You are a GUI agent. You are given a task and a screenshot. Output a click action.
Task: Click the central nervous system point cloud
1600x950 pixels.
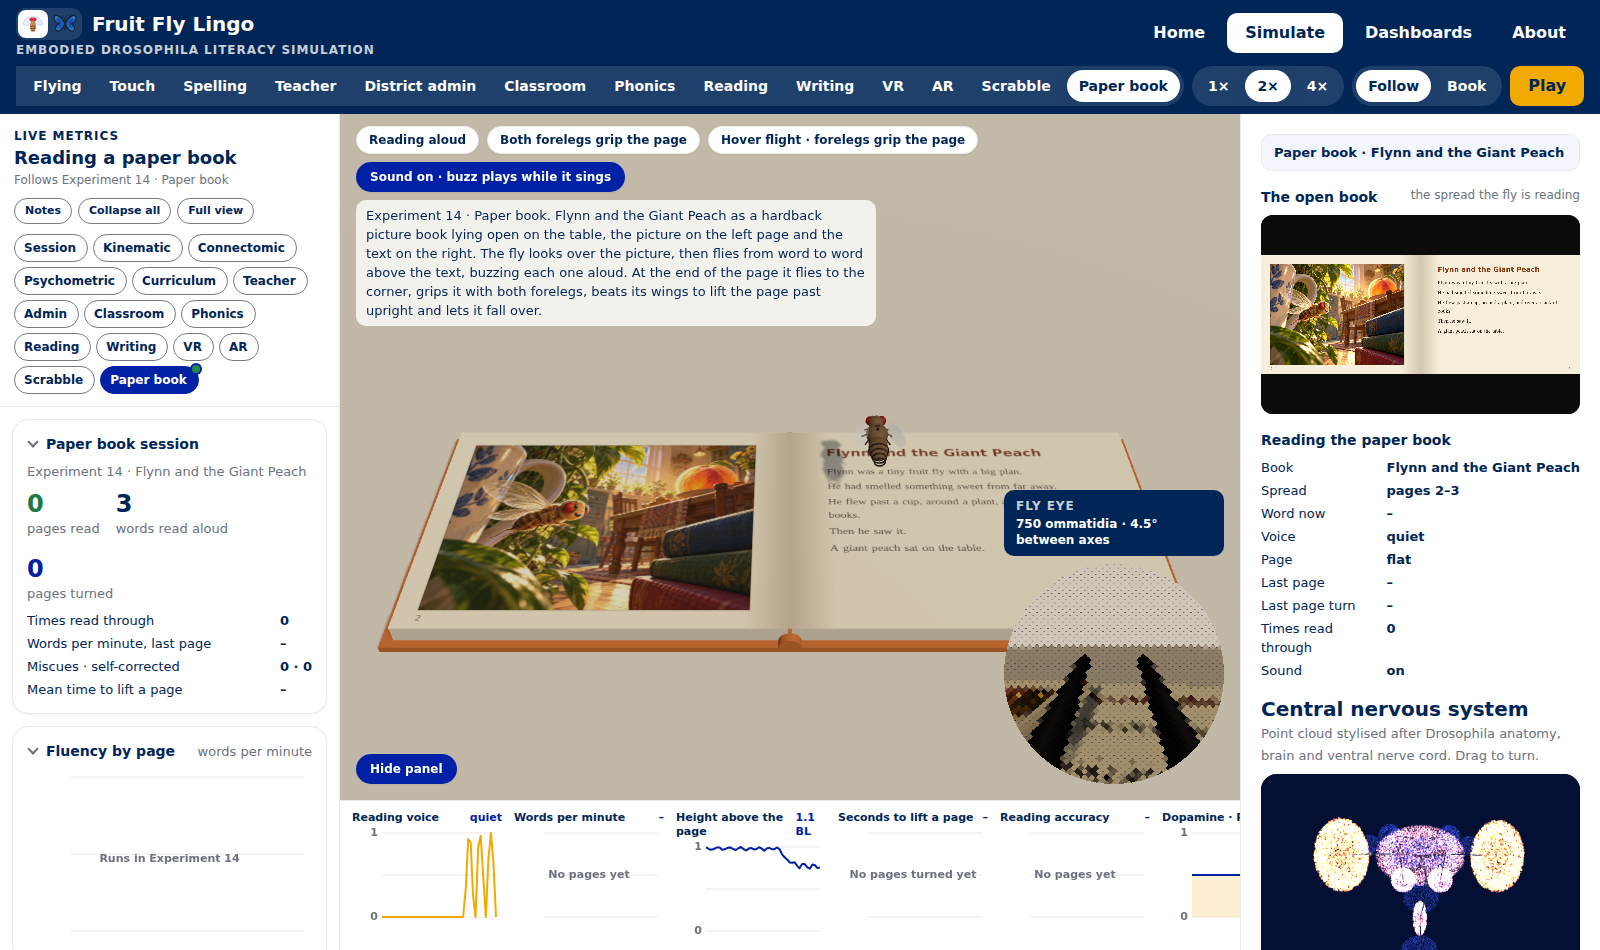(1420, 862)
